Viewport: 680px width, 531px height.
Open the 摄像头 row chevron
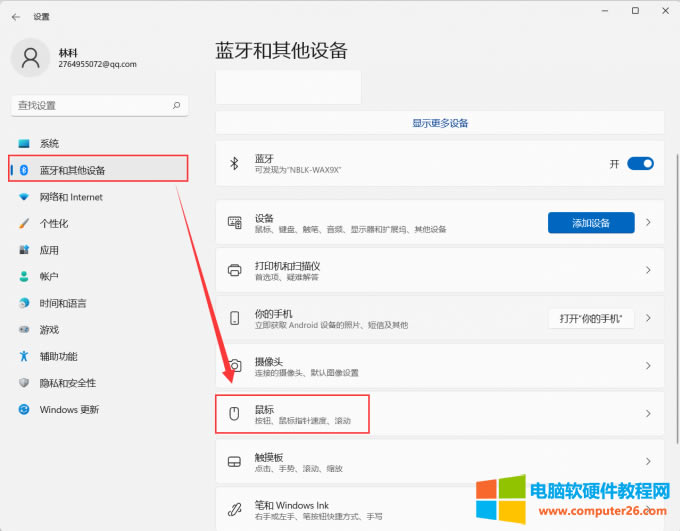click(648, 366)
